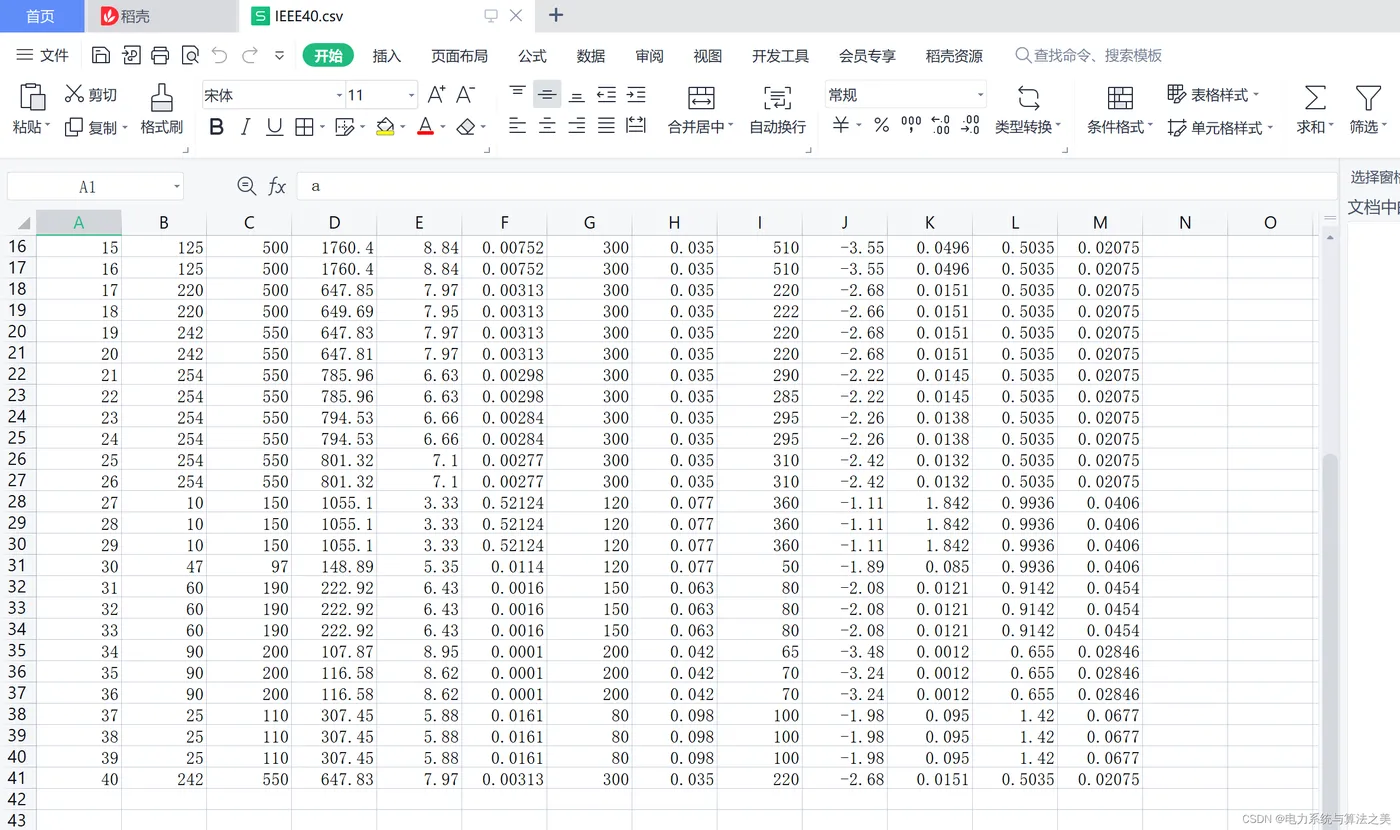Click the Undo arrow
Screen dimensions: 1400x830
pos(219,55)
